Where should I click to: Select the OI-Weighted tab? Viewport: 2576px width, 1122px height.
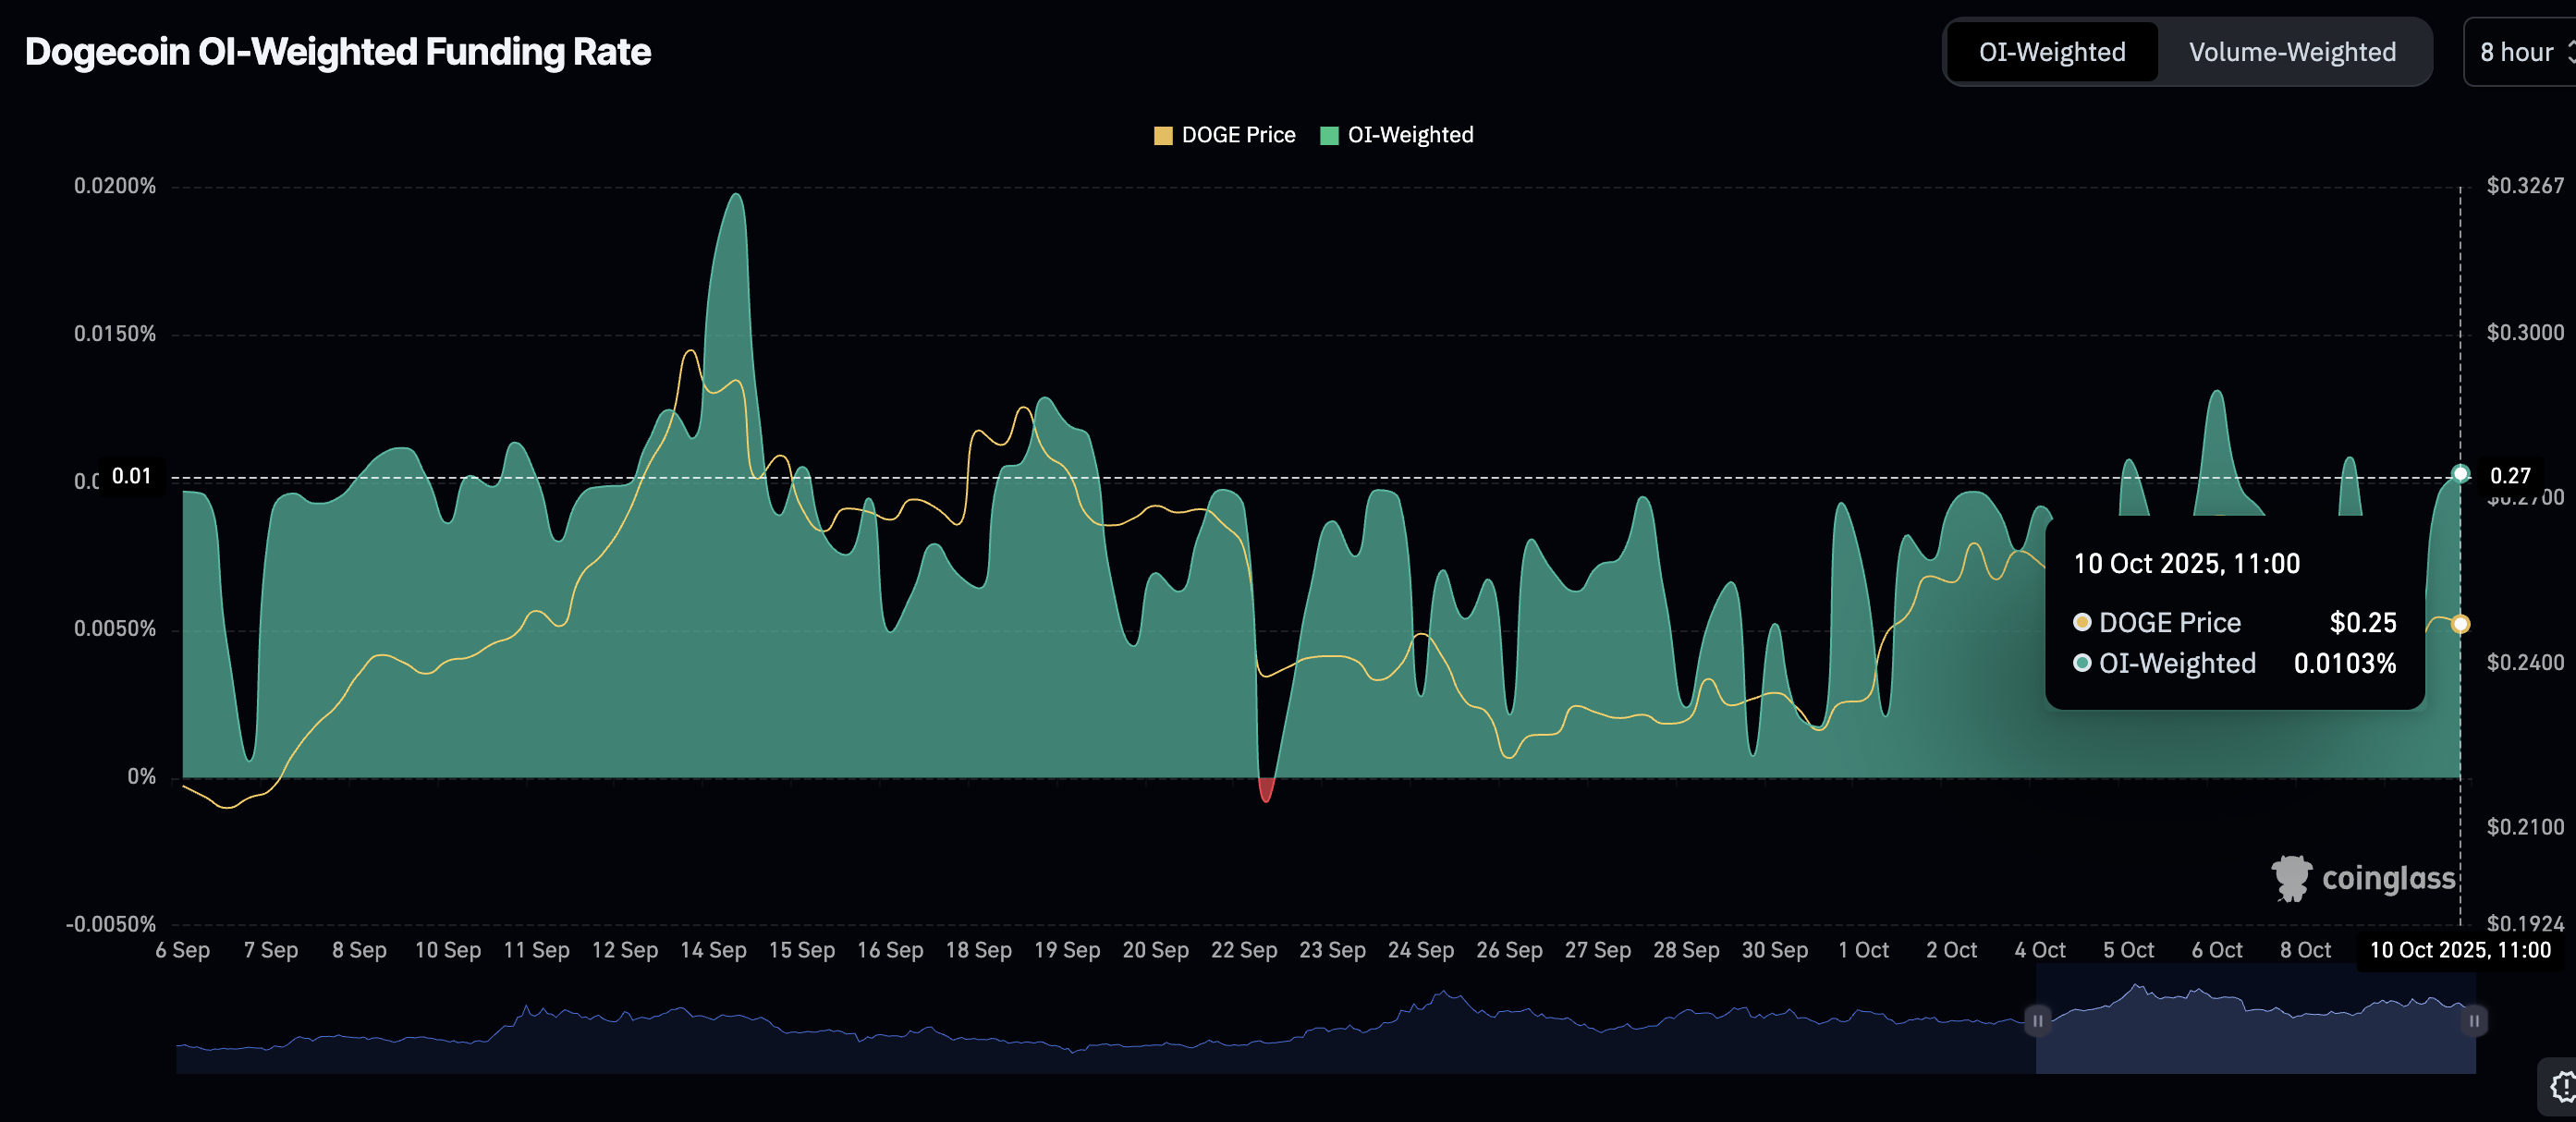click(x=2052, y=52)
